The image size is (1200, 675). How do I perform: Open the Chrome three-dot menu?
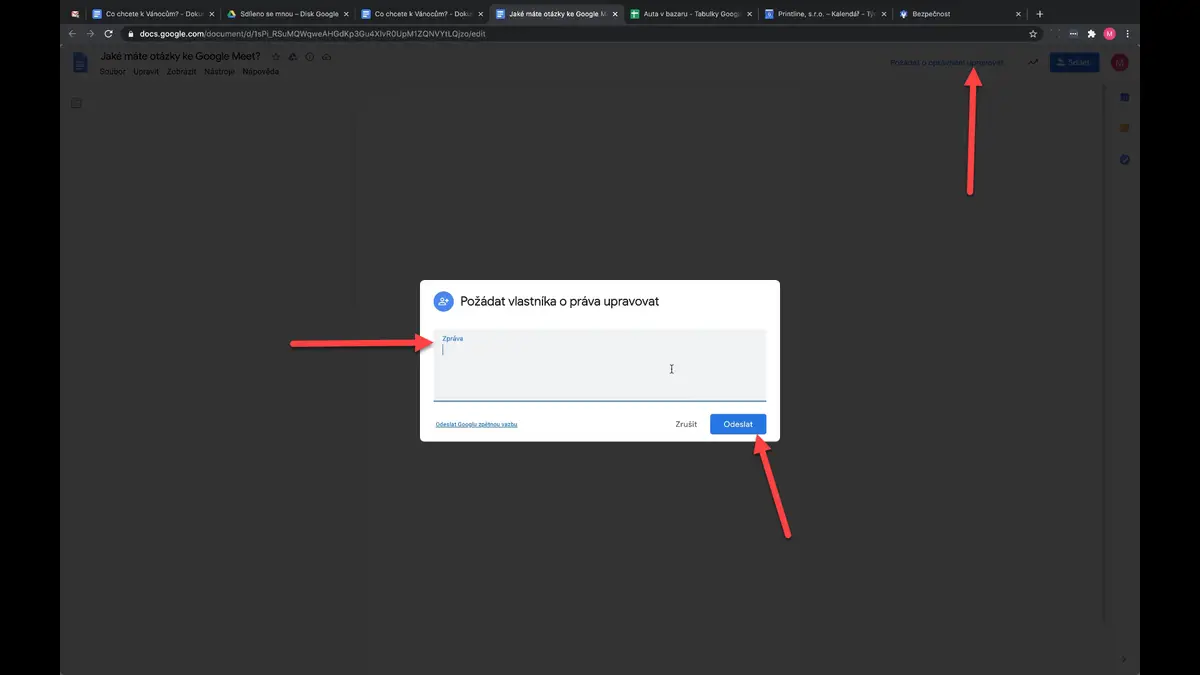(1128, 34)
